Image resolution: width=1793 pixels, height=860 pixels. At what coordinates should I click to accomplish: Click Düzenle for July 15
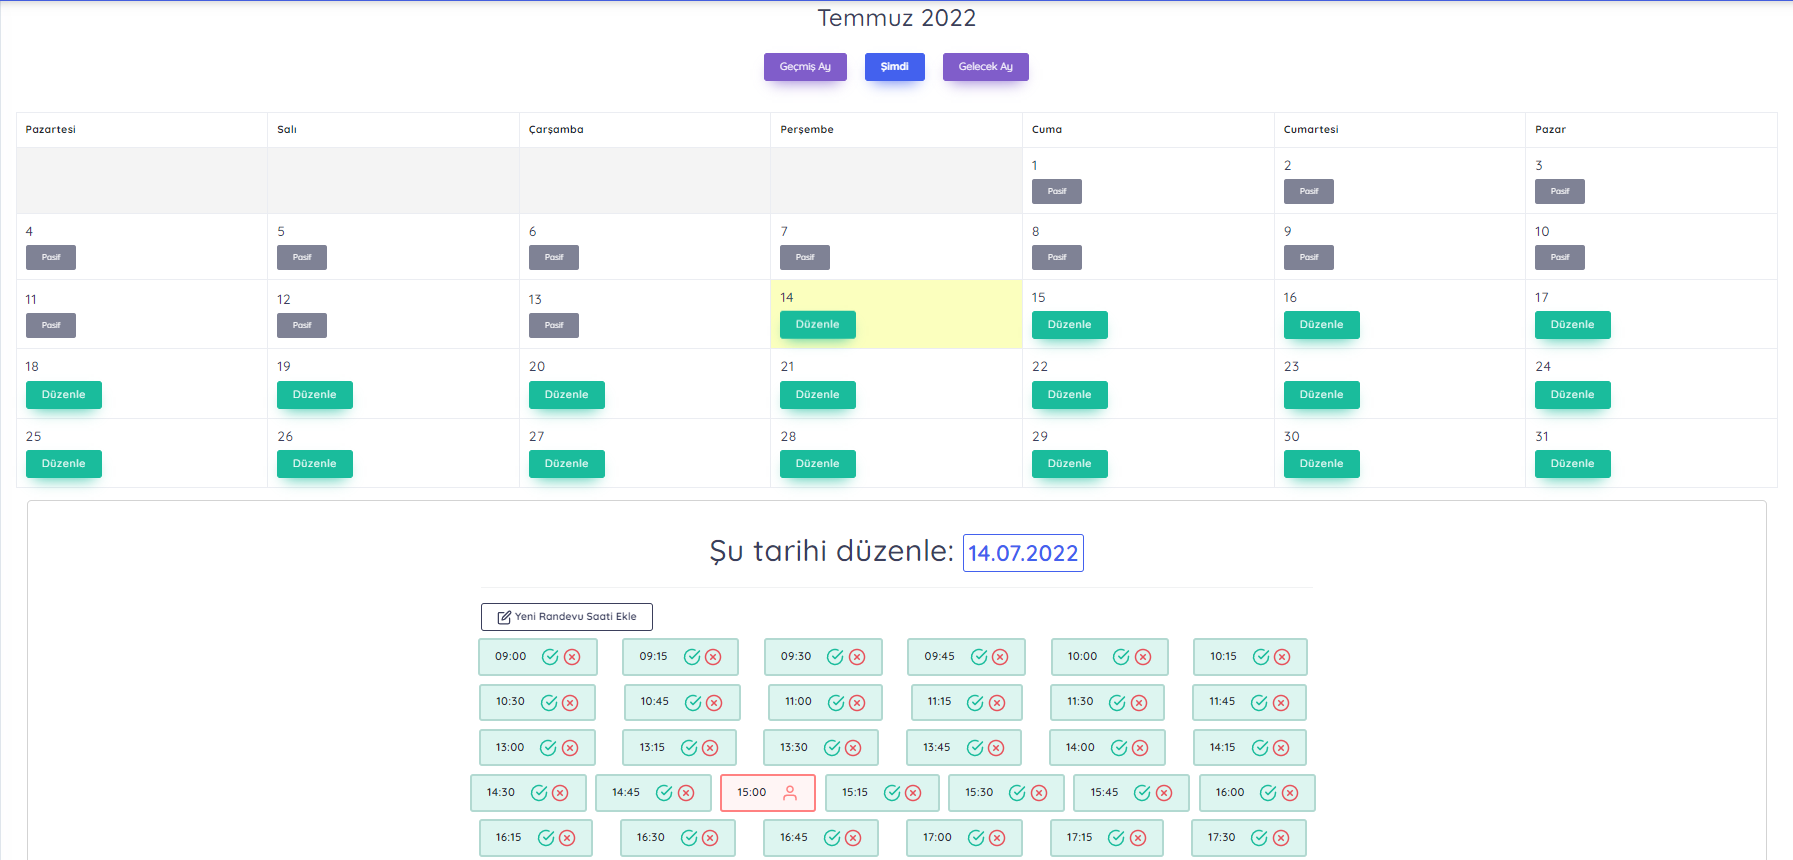1070,325
